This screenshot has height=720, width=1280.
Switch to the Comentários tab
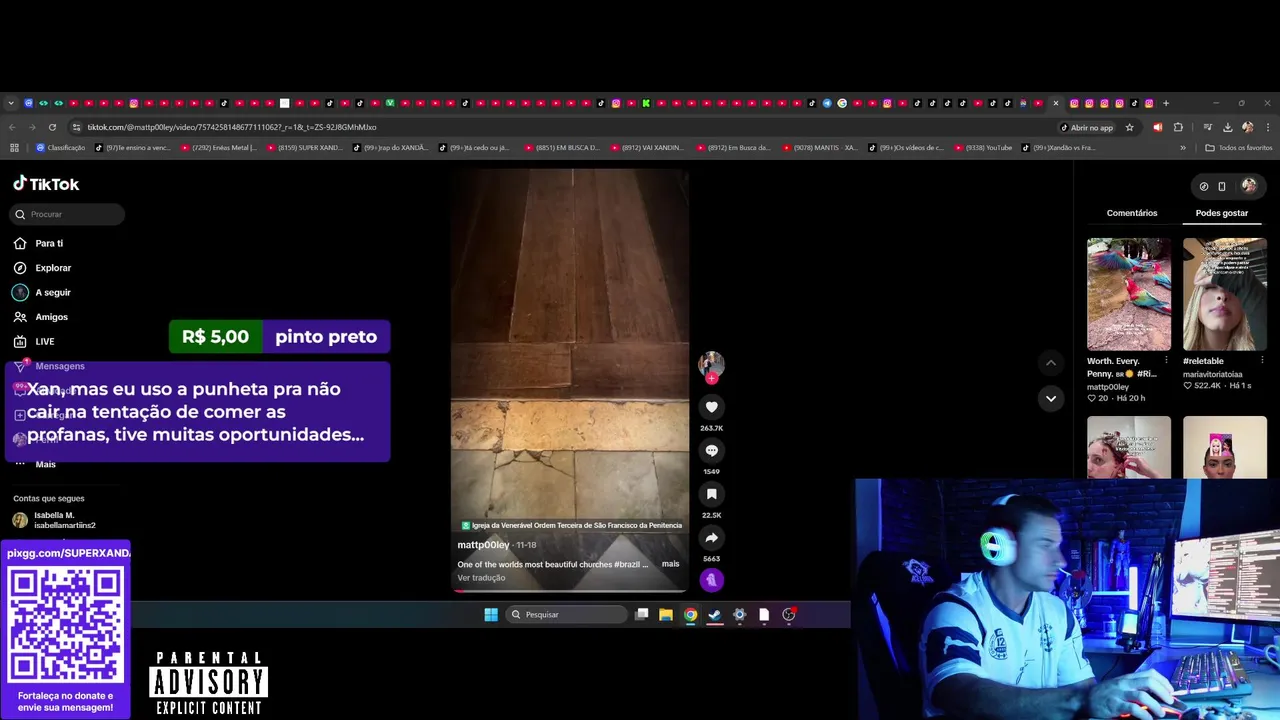1132,213
